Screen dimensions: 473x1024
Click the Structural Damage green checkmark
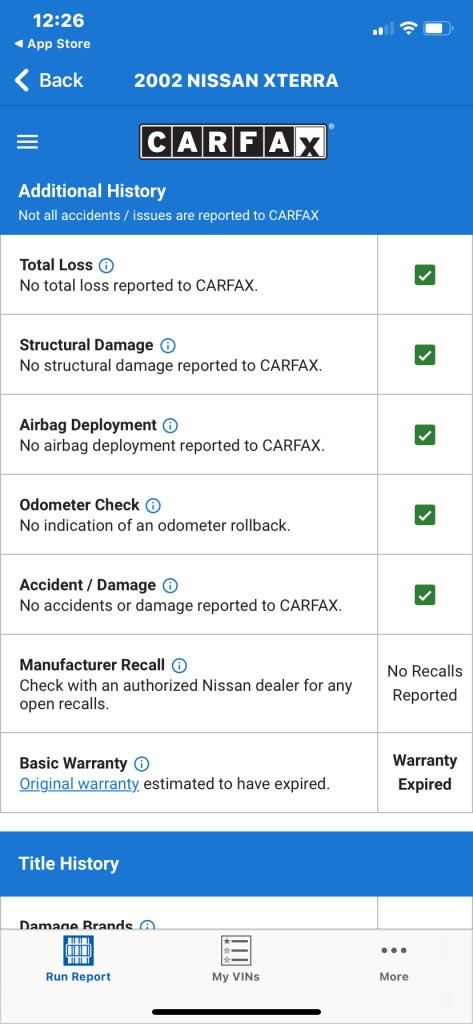click(425, 355)
